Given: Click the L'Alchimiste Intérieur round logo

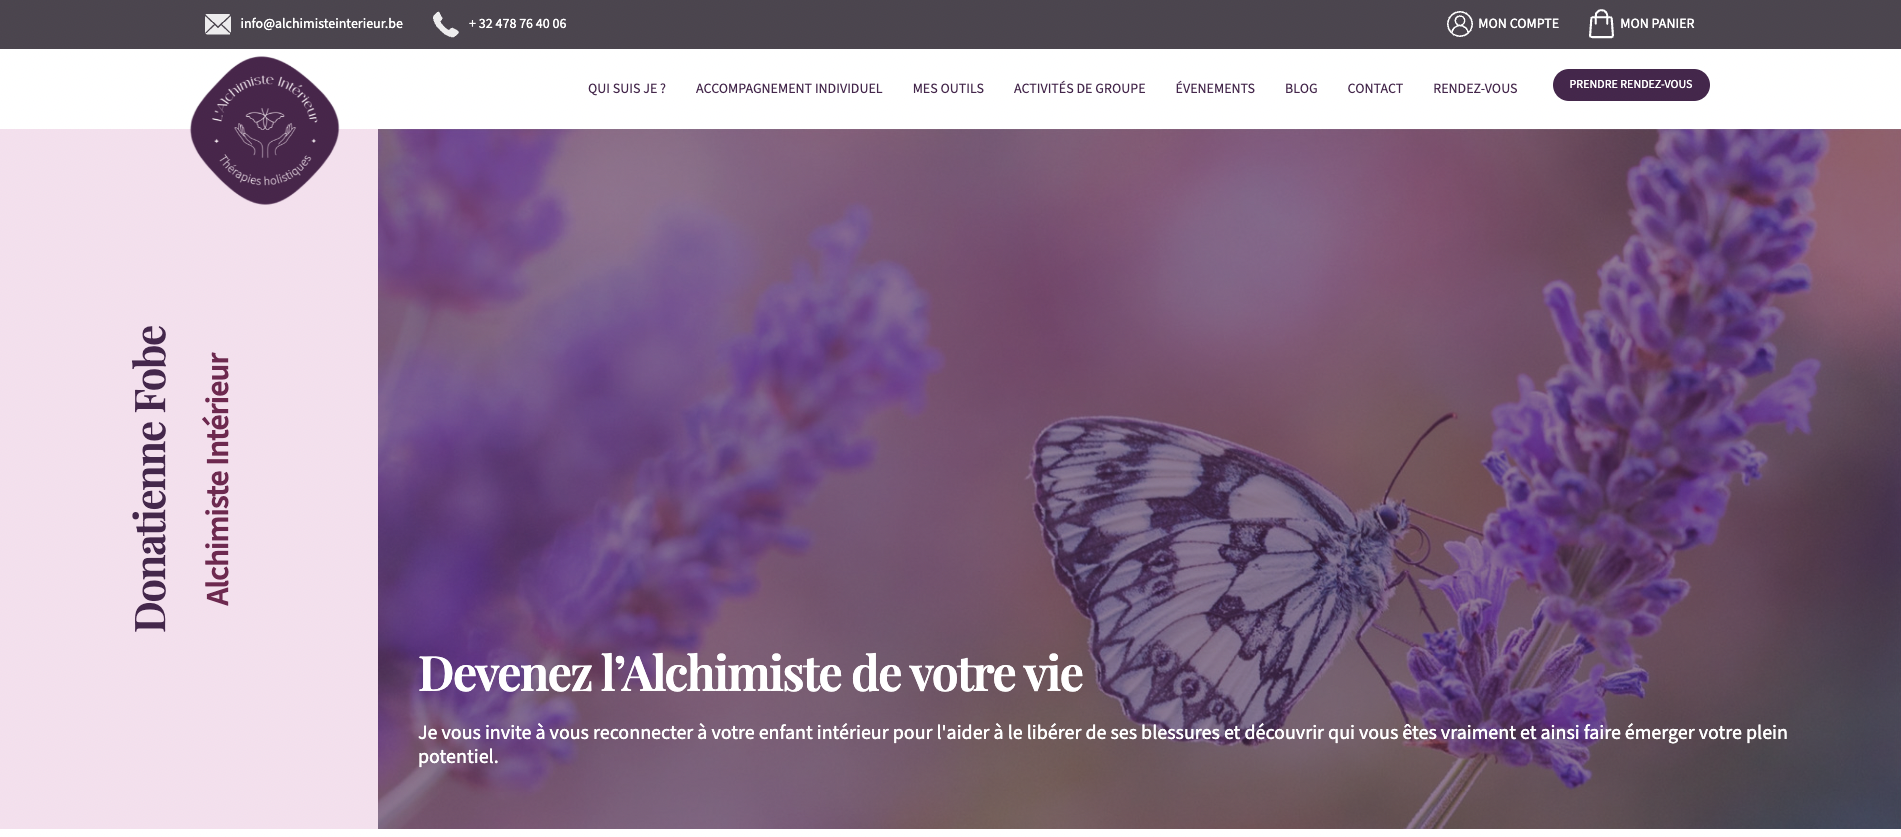Looking at the screenshot, I should click(x=265, y=130).
